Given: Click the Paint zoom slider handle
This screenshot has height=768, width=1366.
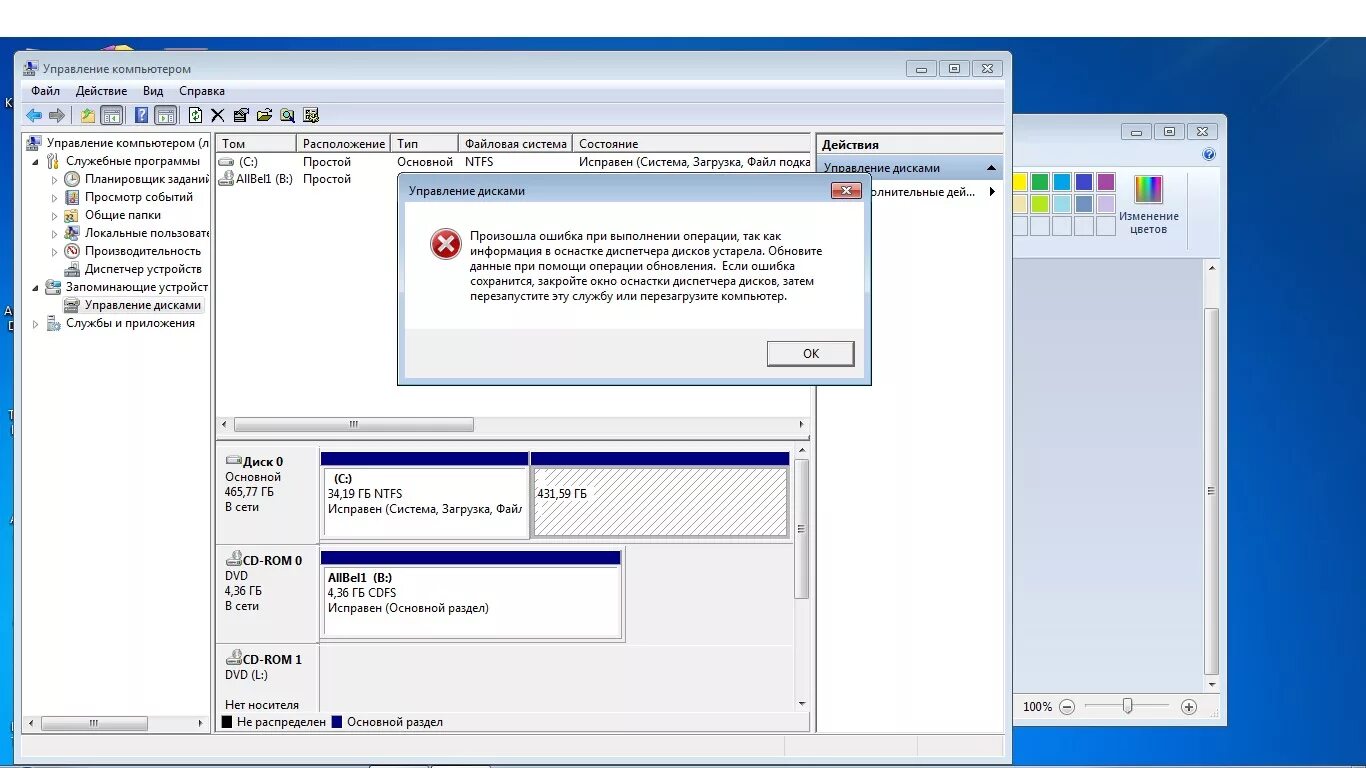Looking at the screenshot, I should [x=1127, y=706].
